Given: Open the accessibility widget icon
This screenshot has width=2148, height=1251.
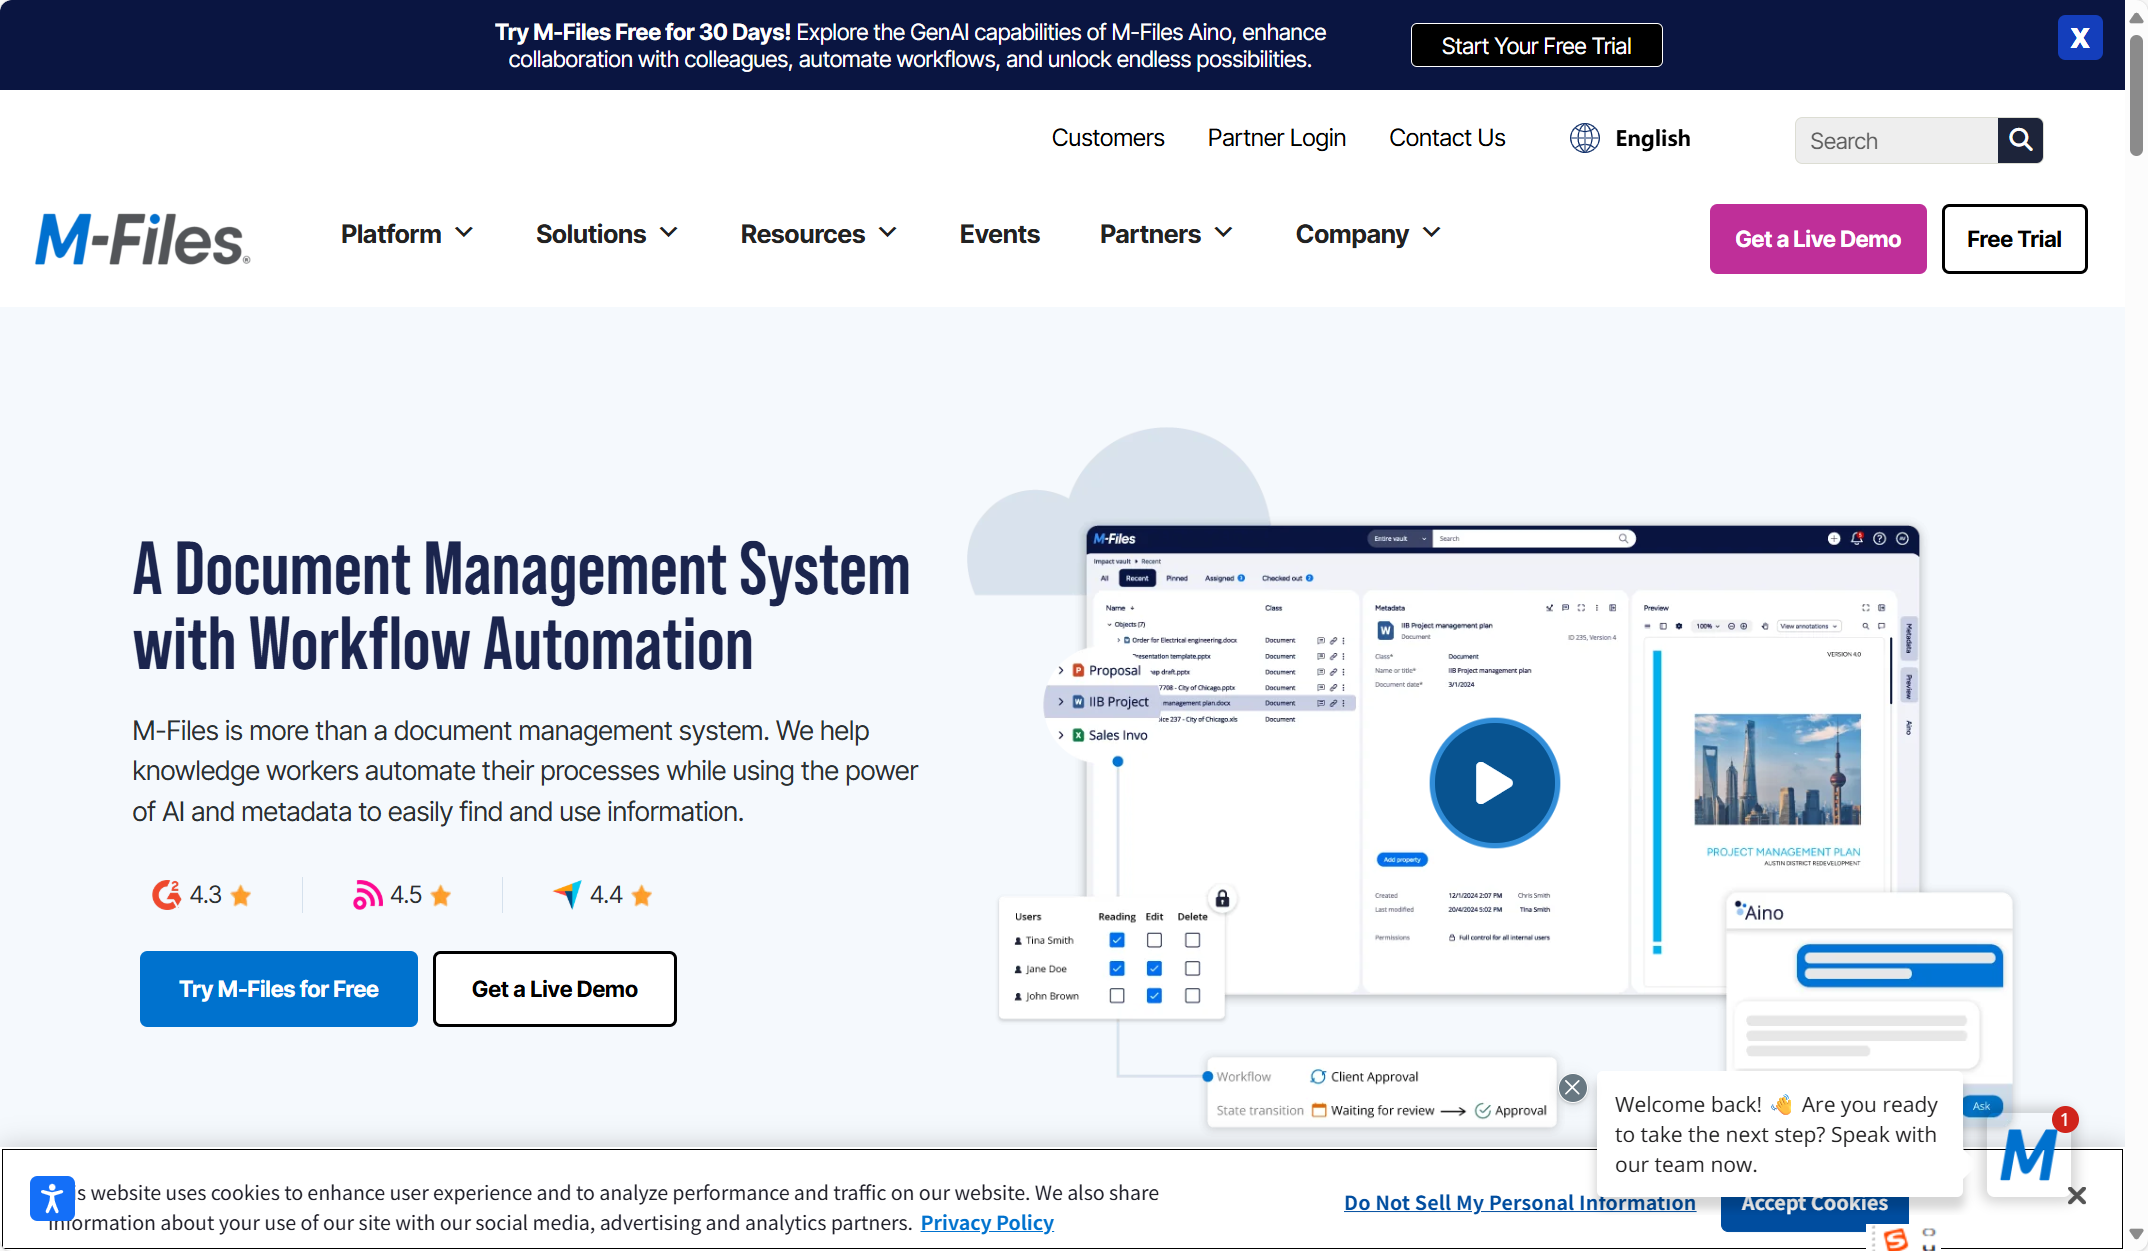Looking at the screenshot, I should (x=52, y=1198).
